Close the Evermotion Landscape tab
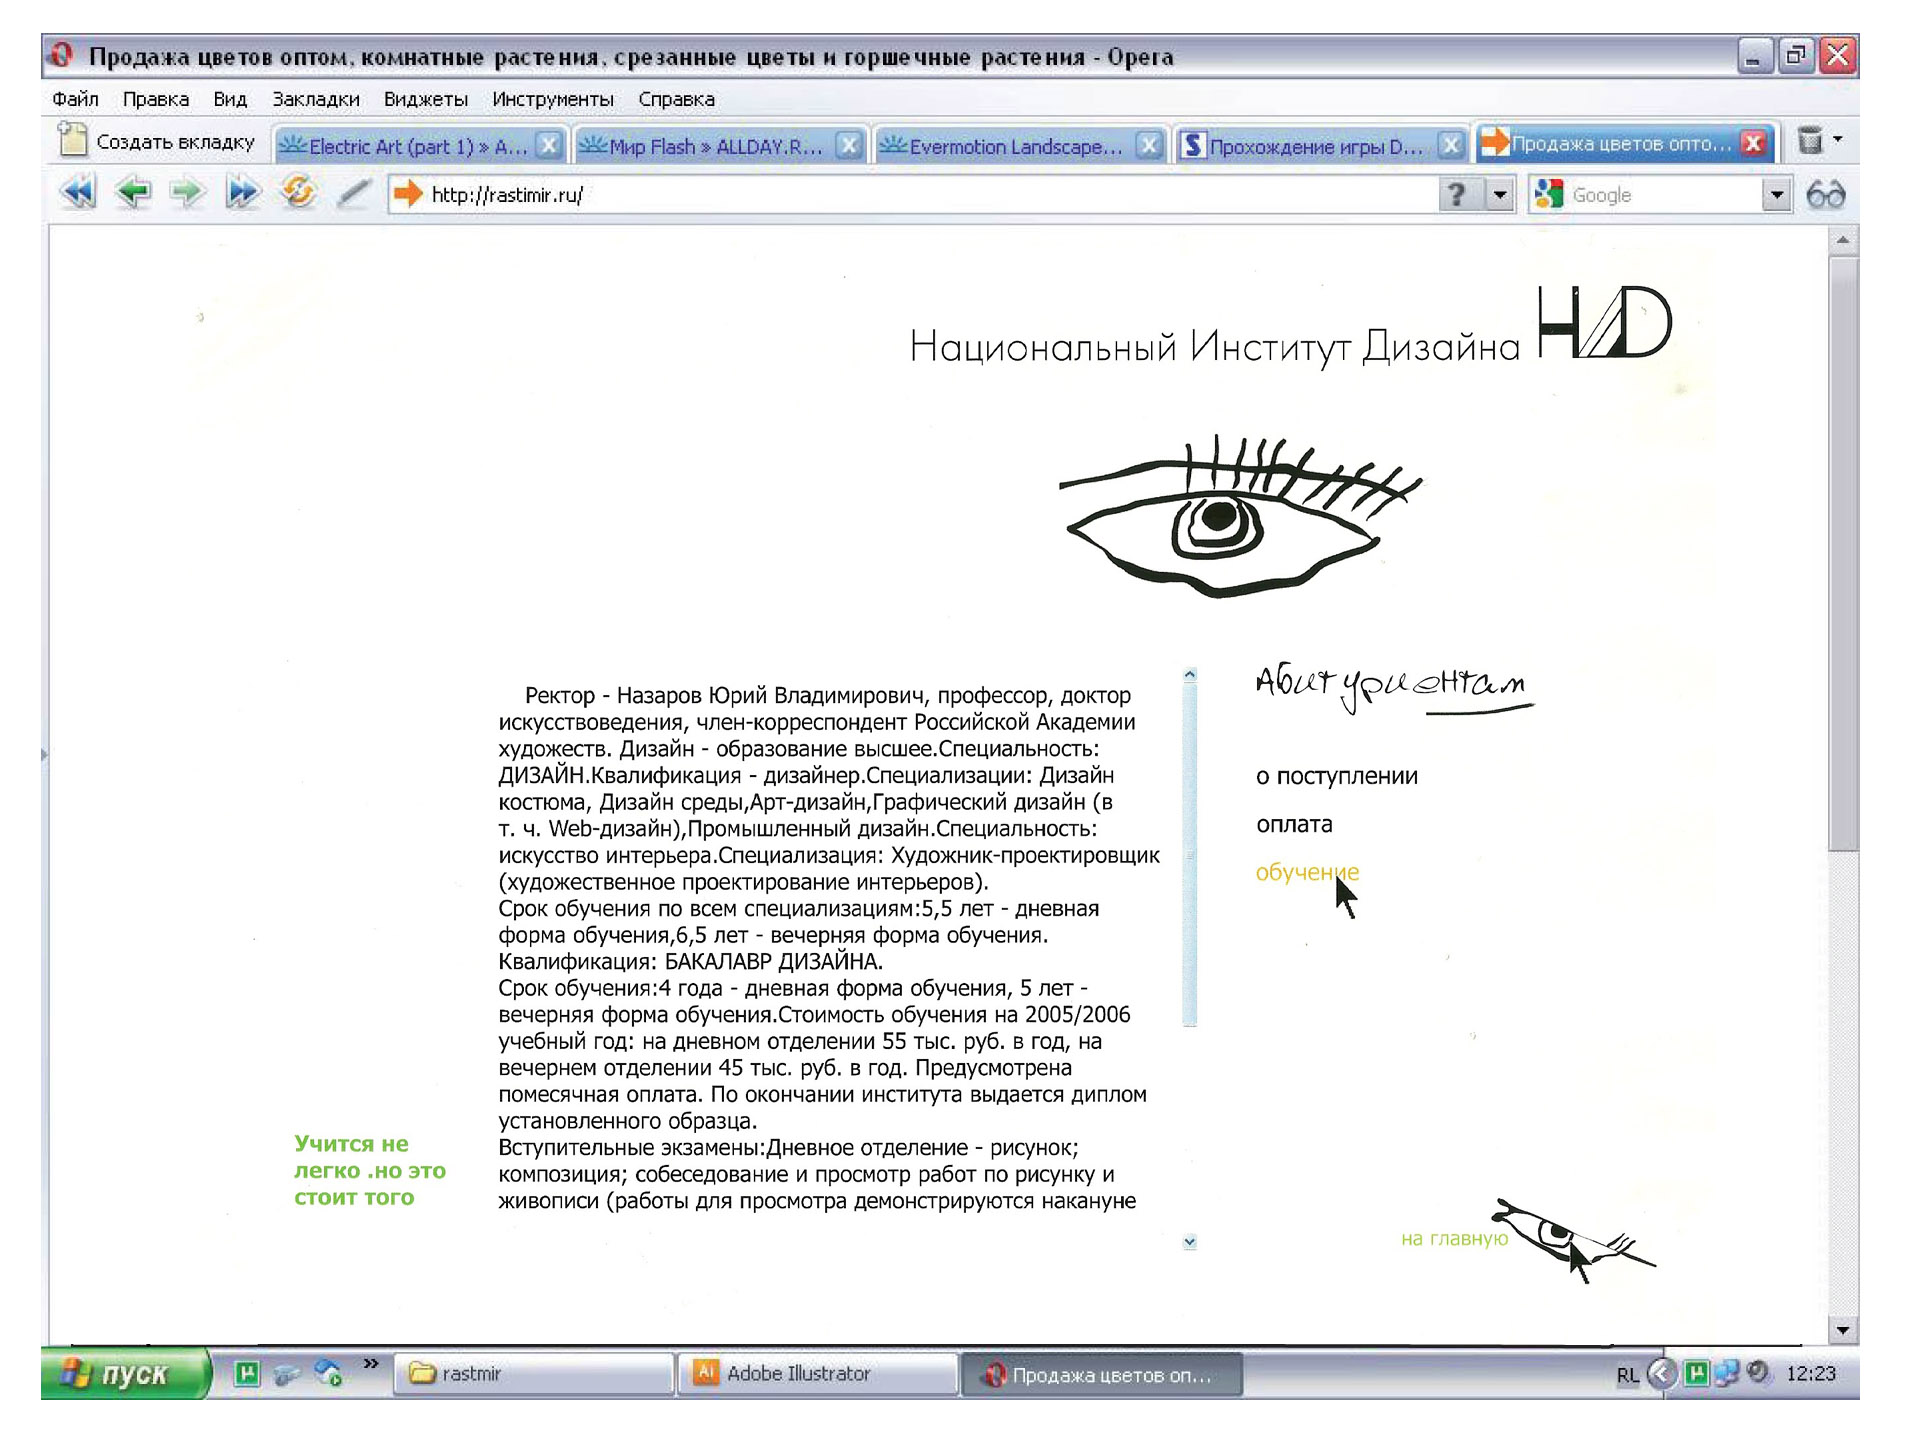The image size is (1905, 1433). click(1149, 146)
